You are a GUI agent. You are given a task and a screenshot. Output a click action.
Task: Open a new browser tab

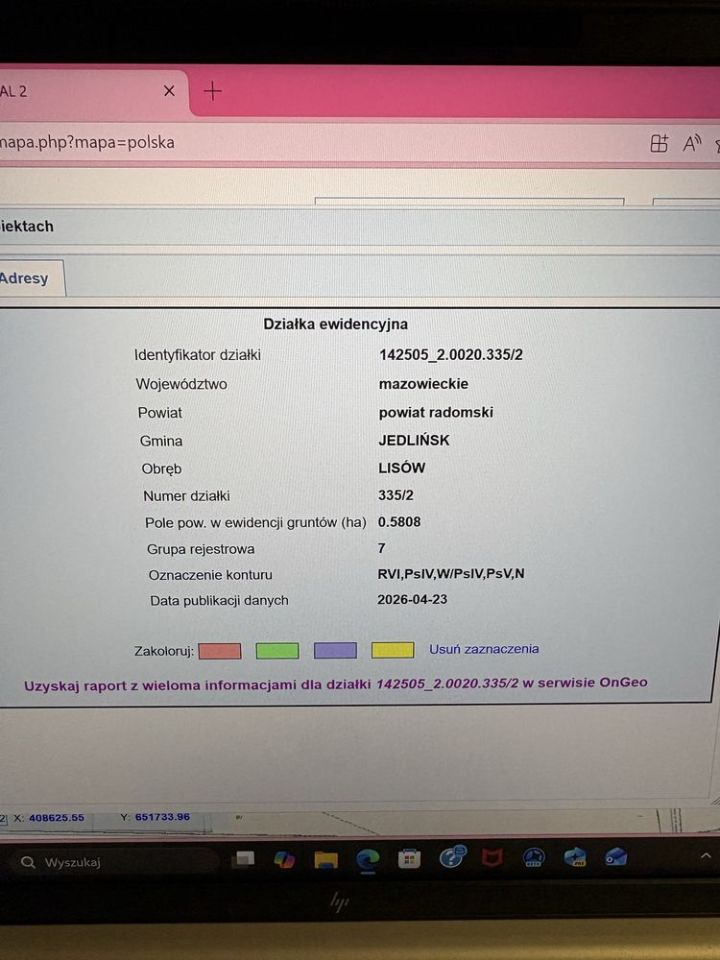(212, 91)
